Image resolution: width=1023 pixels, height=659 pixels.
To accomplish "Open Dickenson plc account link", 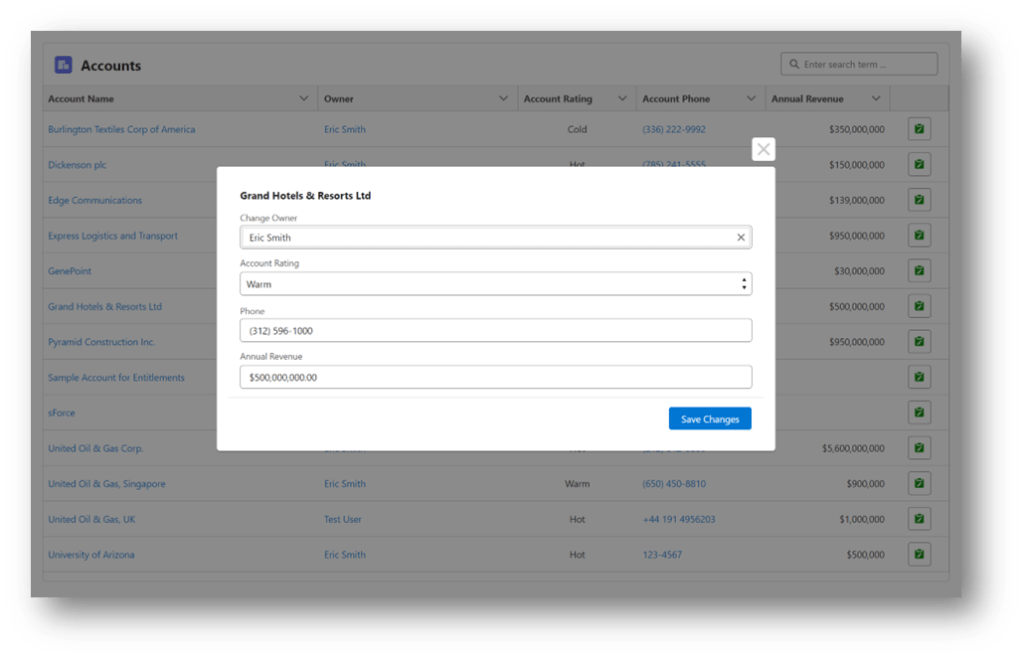I will (x=77, y=164).
